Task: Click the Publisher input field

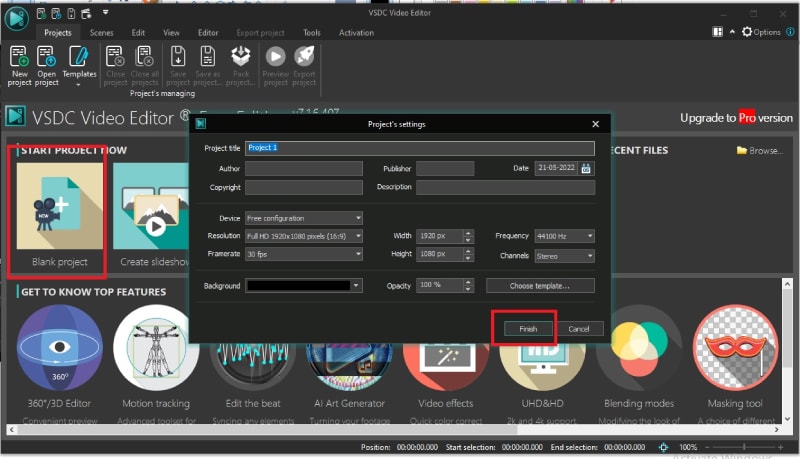Action: click(x=445, y=168)
